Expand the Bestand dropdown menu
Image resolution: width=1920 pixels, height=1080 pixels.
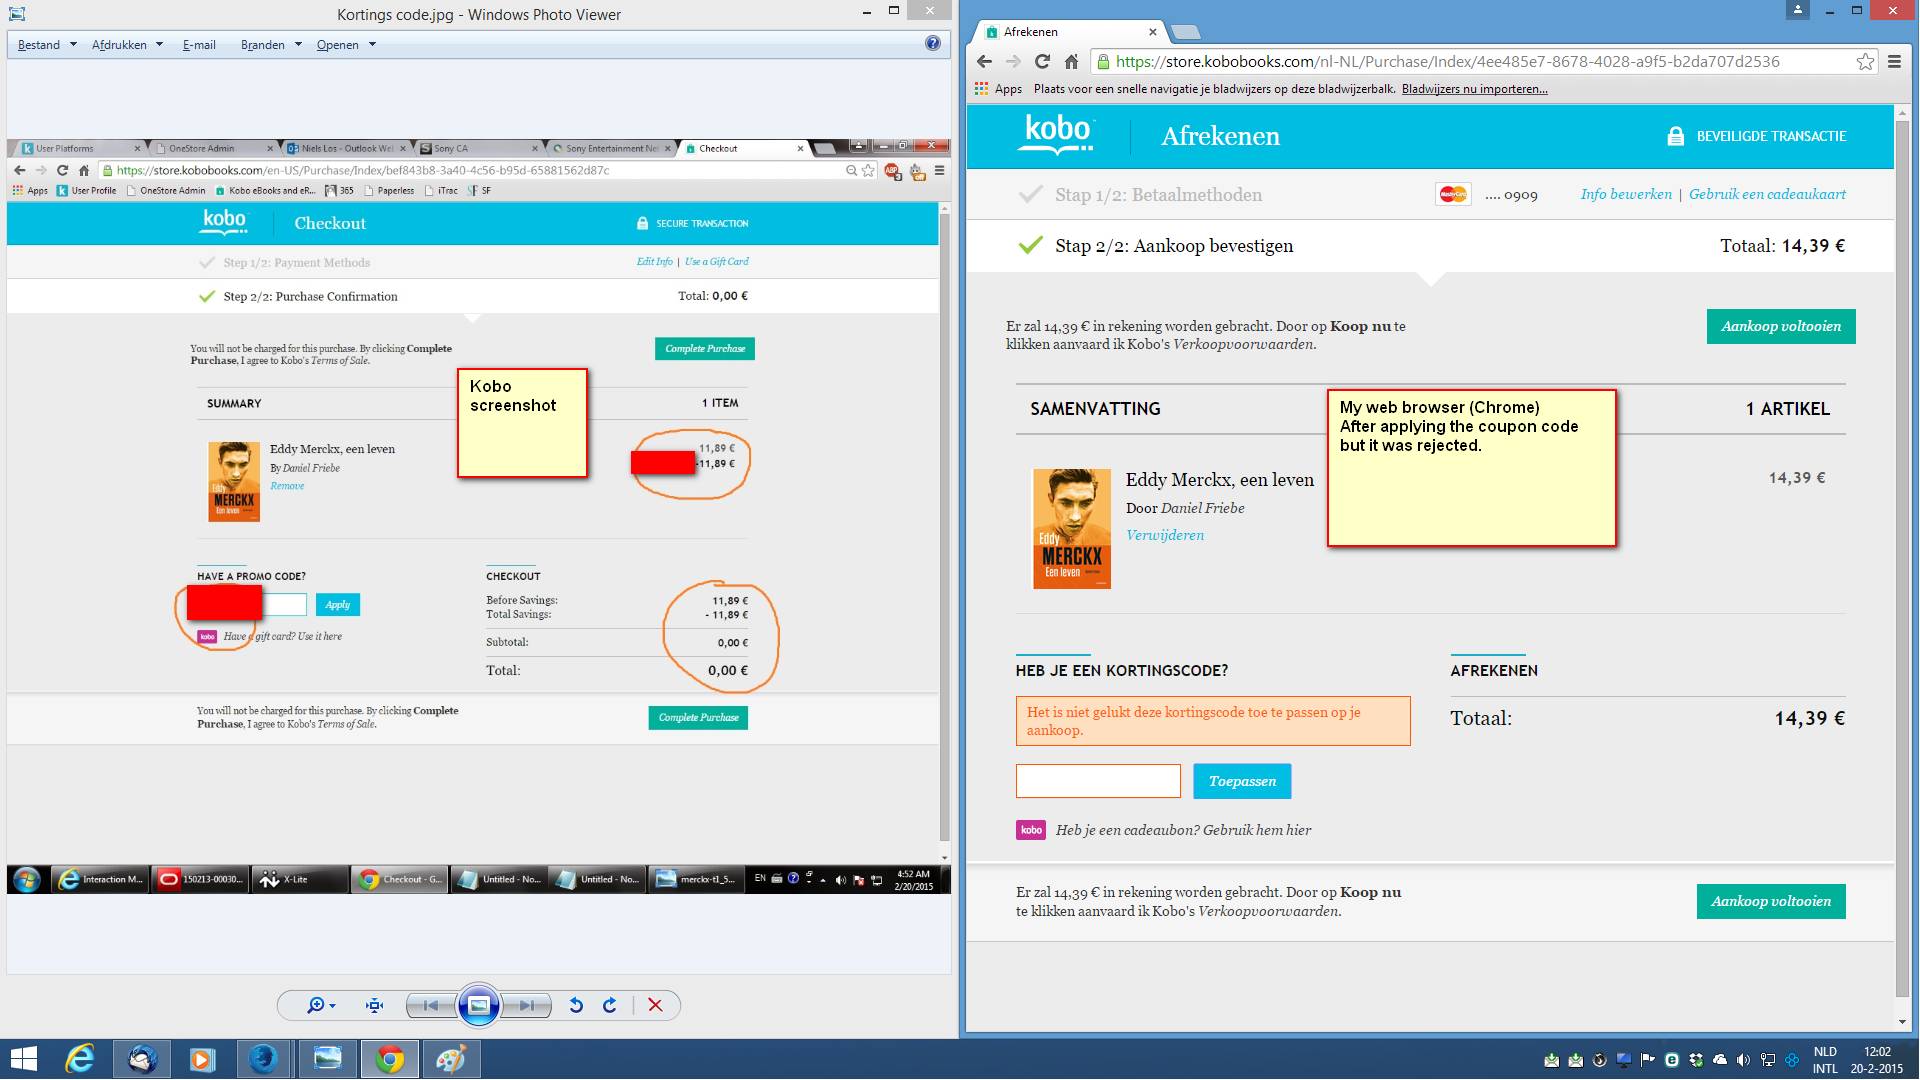click(x=47, y=45)
